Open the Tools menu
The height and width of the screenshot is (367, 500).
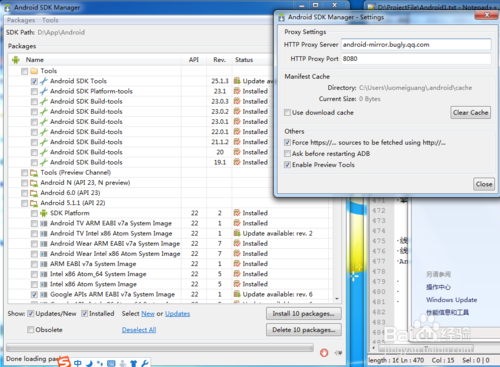point(50,20)
